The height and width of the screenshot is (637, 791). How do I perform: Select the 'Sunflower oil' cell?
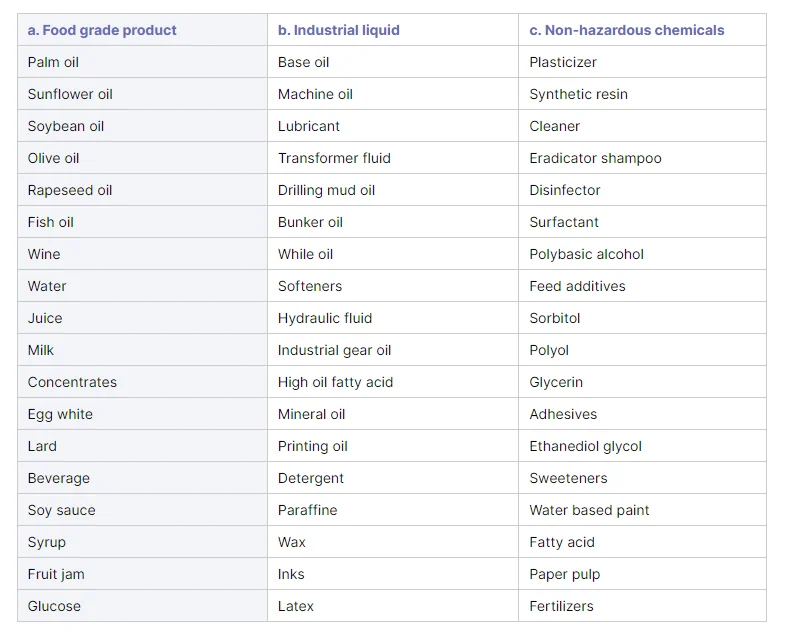(70, 94)
